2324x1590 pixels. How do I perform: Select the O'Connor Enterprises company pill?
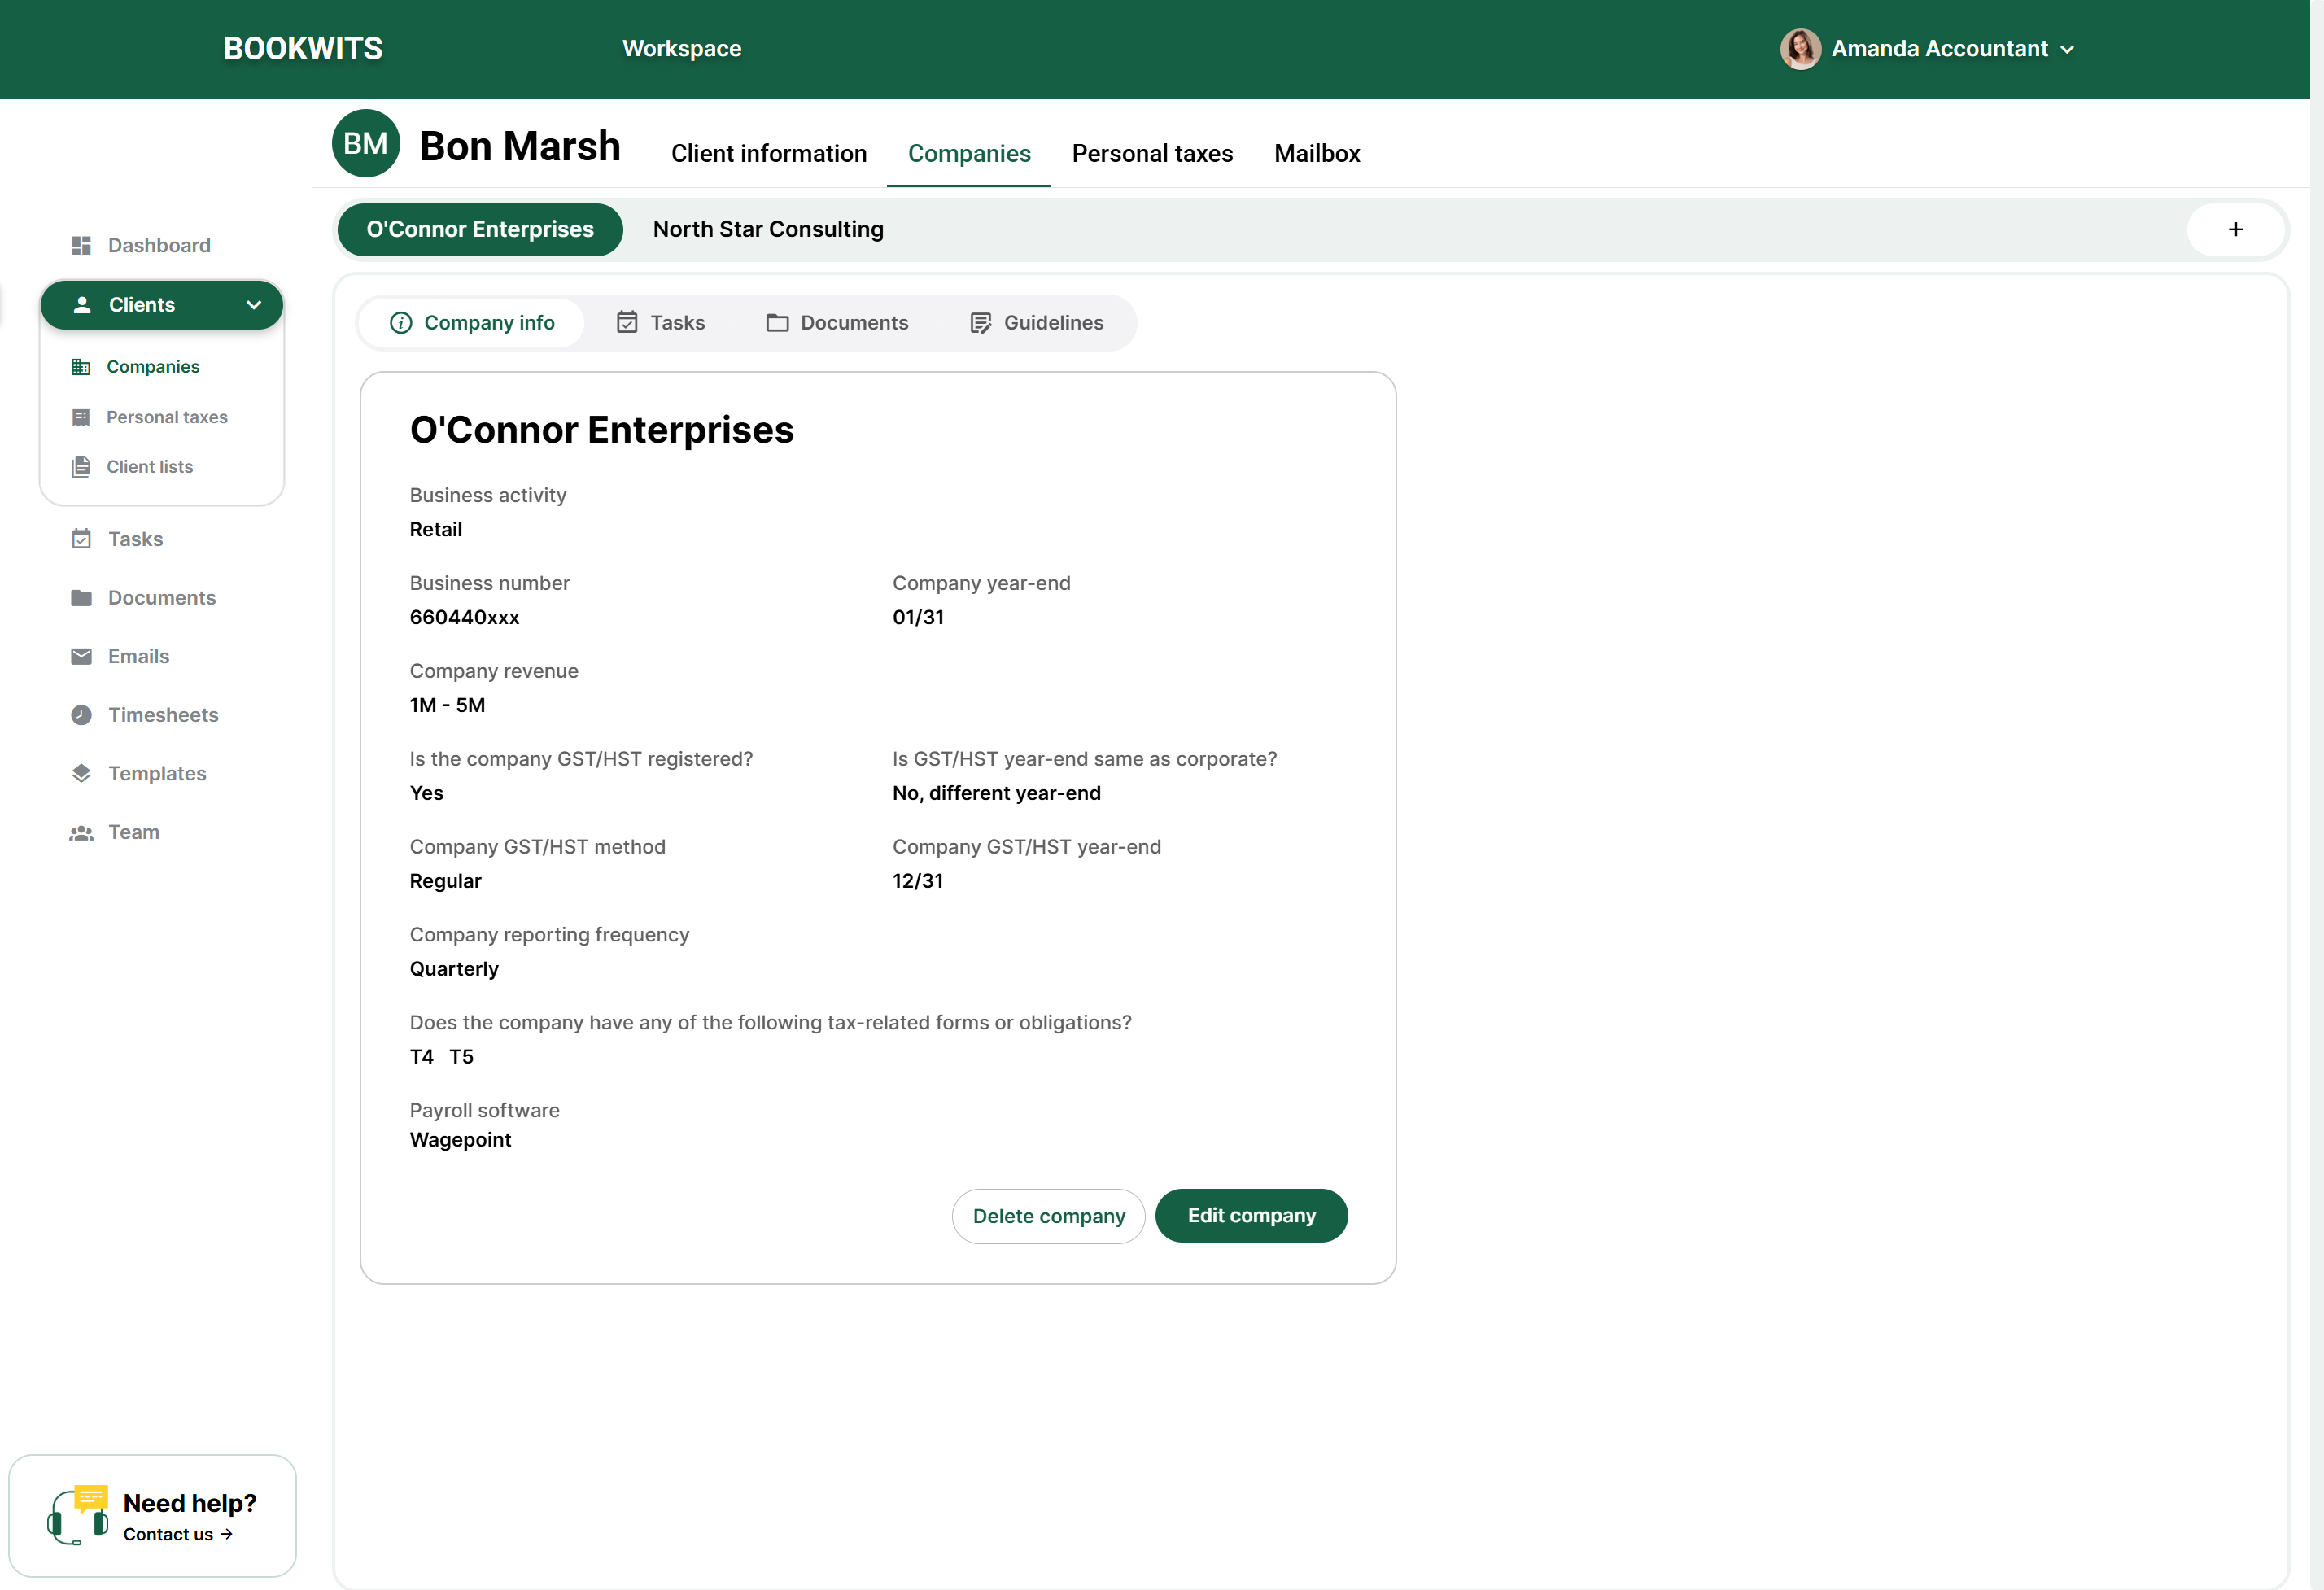point(480,229)
